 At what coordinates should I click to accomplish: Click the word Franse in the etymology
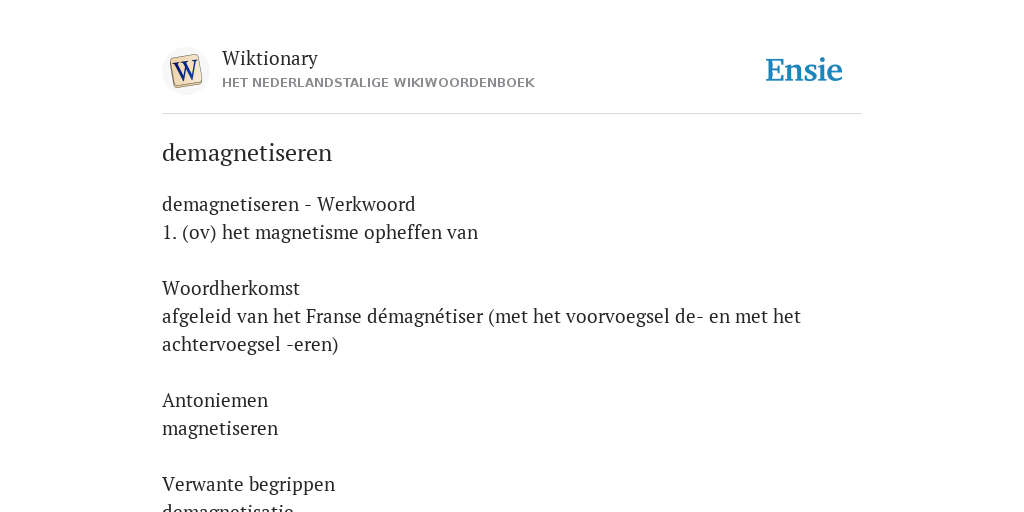(x=334, y=317)
